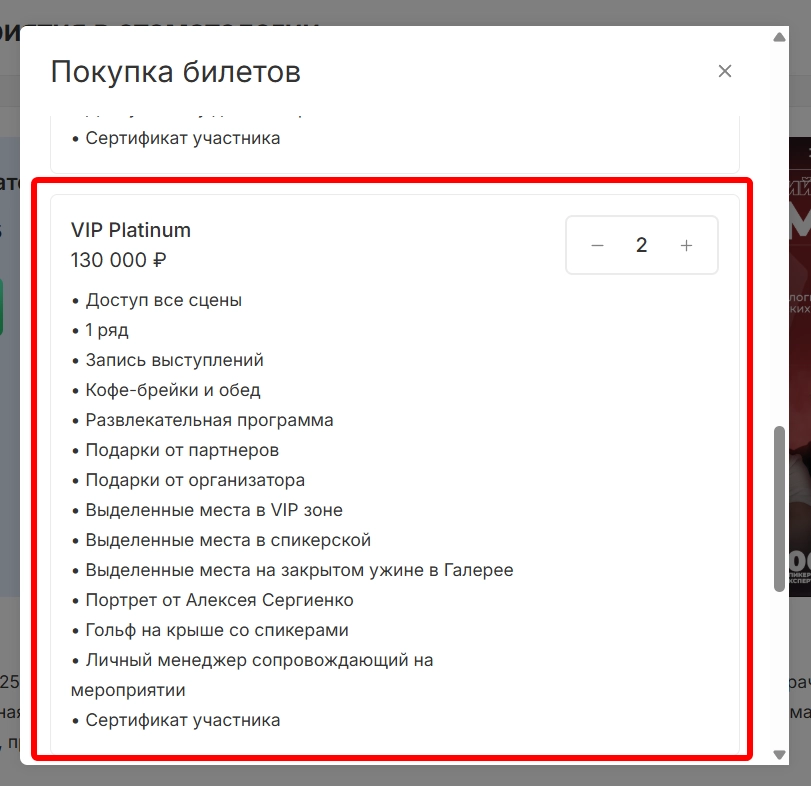This screenshot has width=811, height=786.
Task: Click the Кофе-брейки и обед line
Action: (x=172, y=390)
